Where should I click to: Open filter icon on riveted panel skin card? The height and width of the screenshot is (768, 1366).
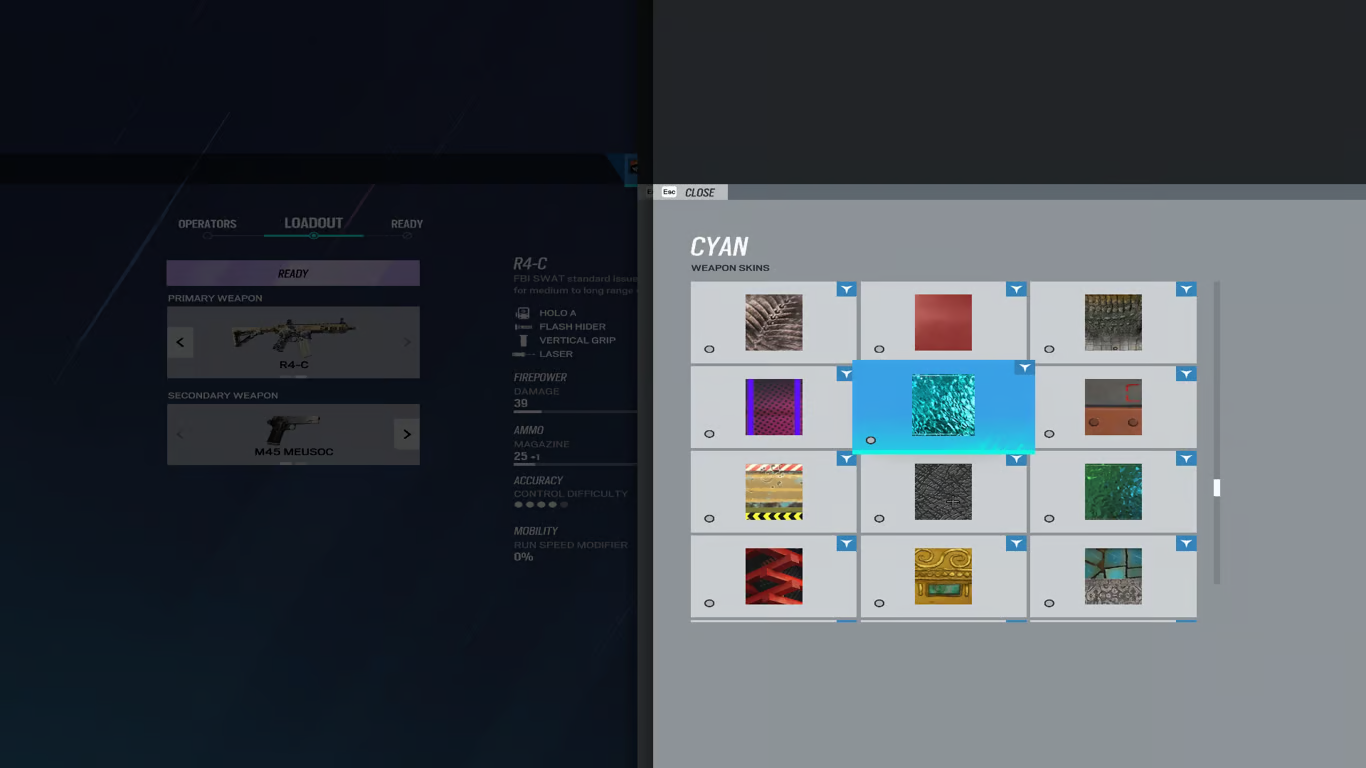(x=1186, y=374)
